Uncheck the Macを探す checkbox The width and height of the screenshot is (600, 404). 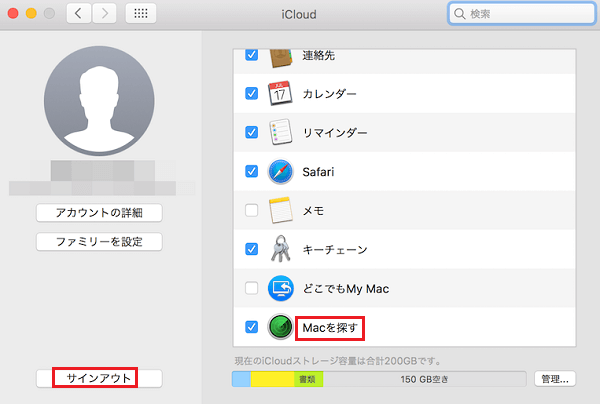(x=251, y=327)
